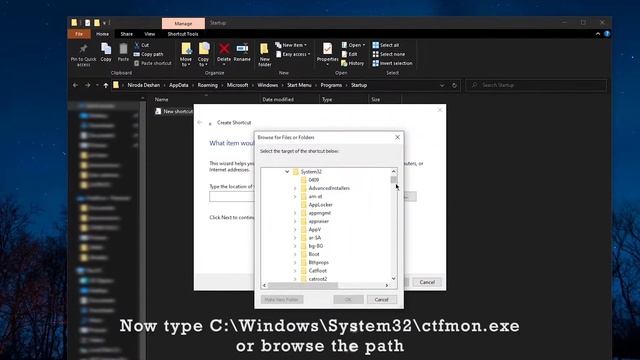Click vertical scrollbar thumb in browse tree
The width and height of the screenshot is (640, 360).
pyautogui.click(x=393, y=180)
